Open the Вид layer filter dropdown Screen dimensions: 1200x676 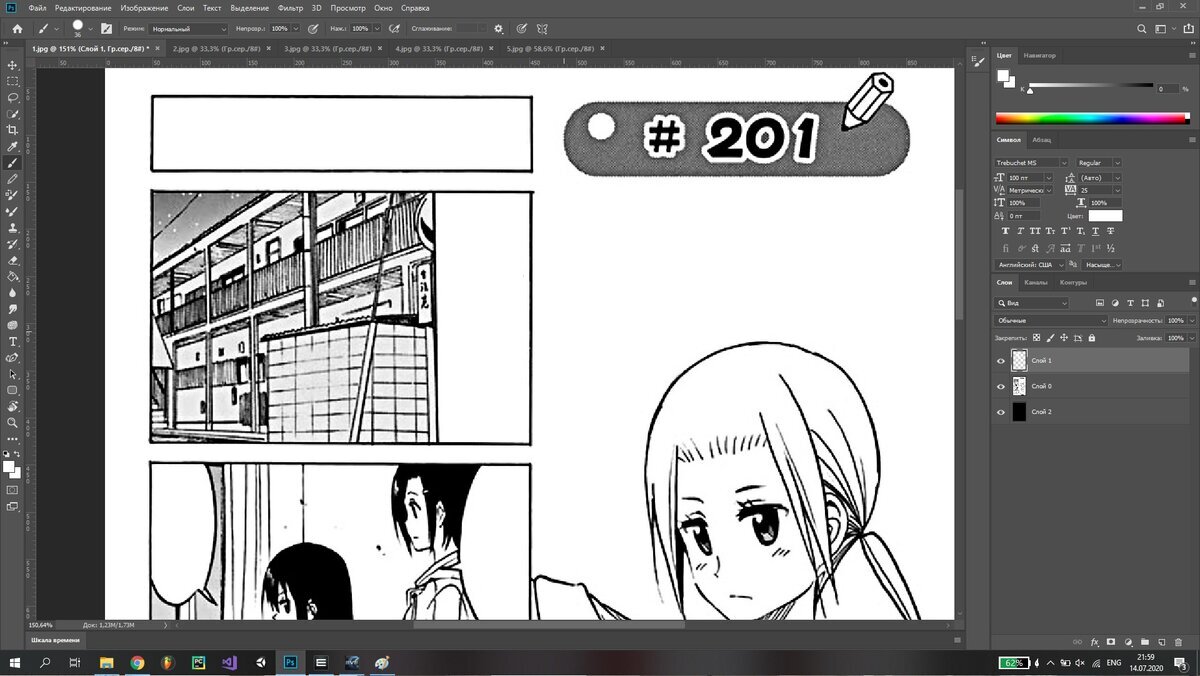tap(1032, 302)
